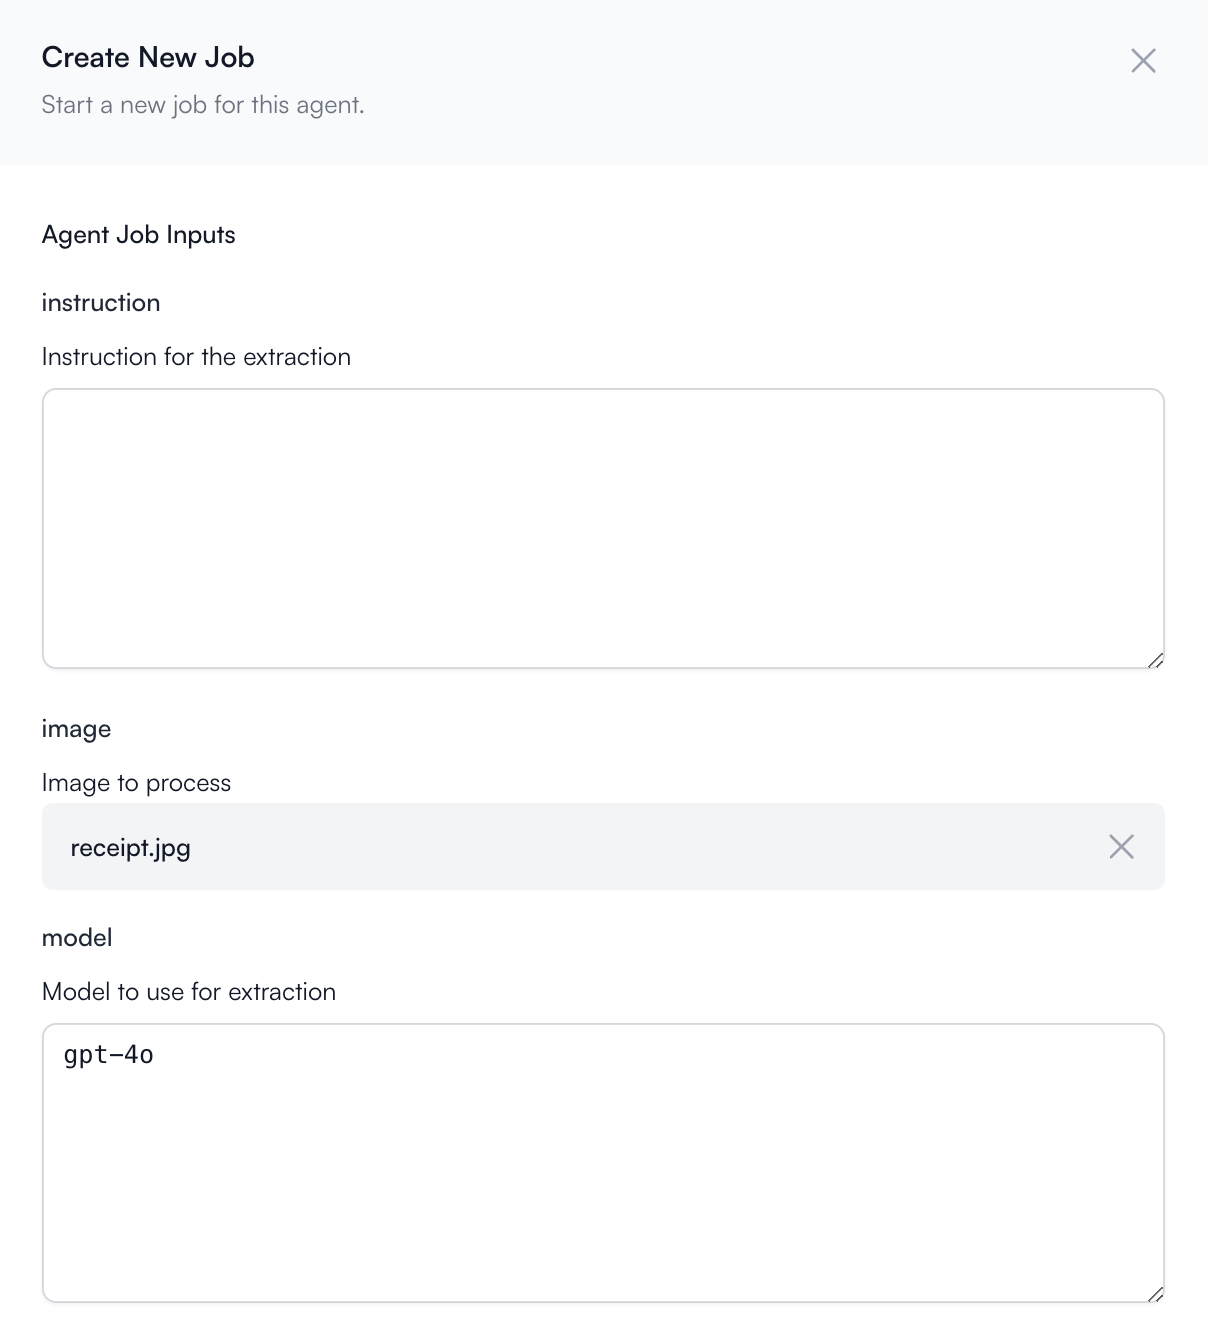Place cursor right after the gpt-4o text
This screenshot has height=1330, width=1208.
[x=157, y=1055]
